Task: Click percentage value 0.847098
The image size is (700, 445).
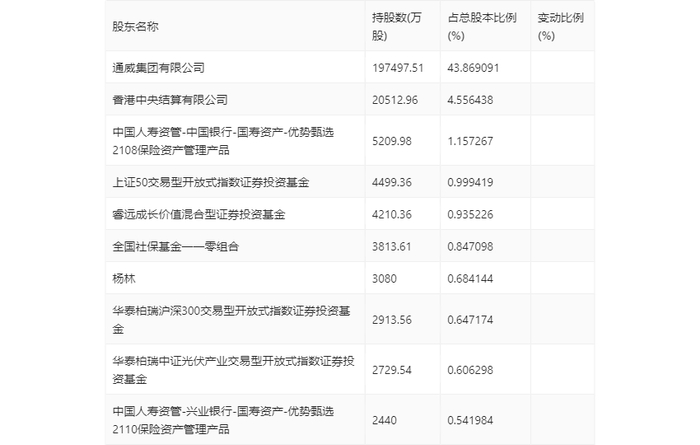Action: pyautogui.click(x=471, y=246)
